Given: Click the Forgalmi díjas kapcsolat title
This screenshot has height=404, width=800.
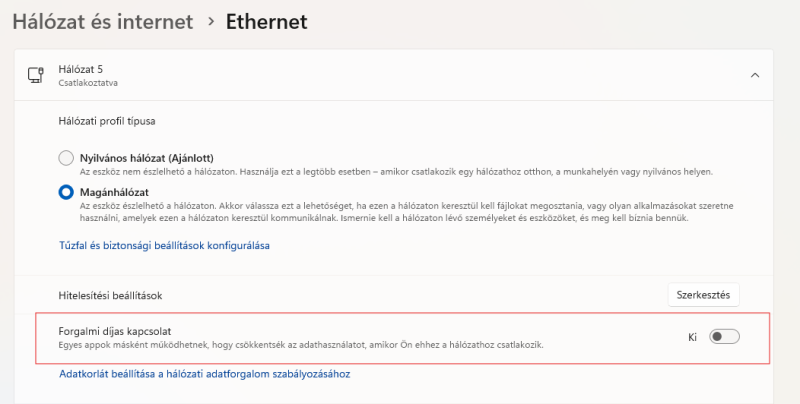Looking at the screenshot, I should (x=122, y=330).
